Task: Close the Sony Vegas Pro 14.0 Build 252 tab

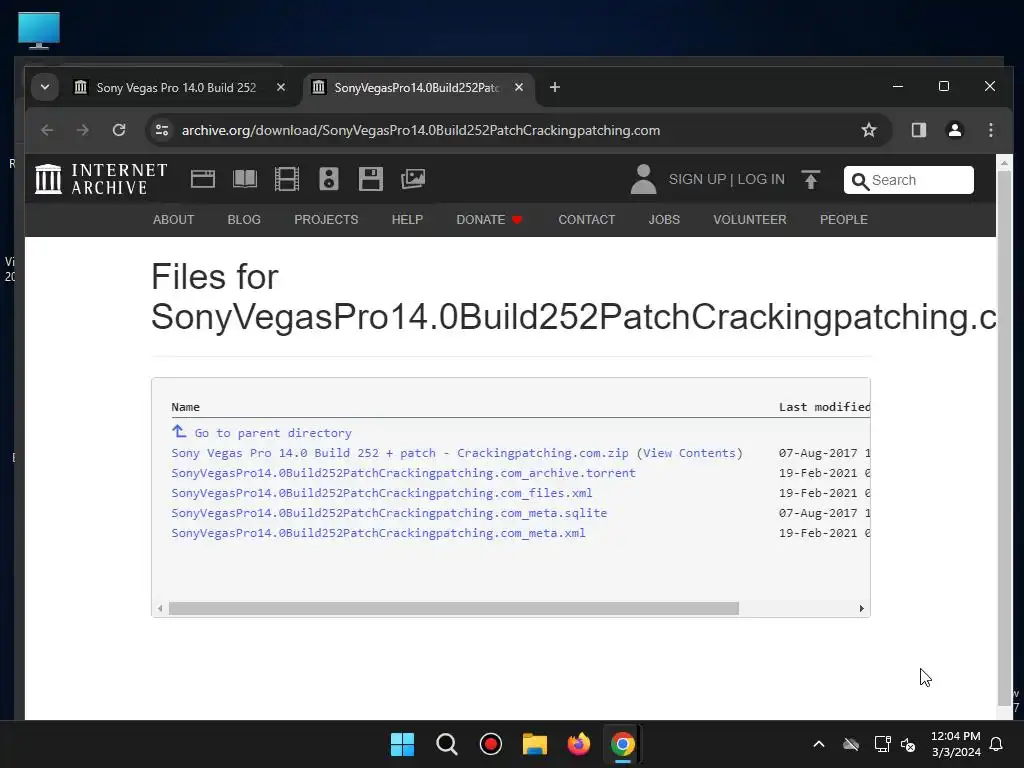Action: pyautogui.click(x=281, y=87)
